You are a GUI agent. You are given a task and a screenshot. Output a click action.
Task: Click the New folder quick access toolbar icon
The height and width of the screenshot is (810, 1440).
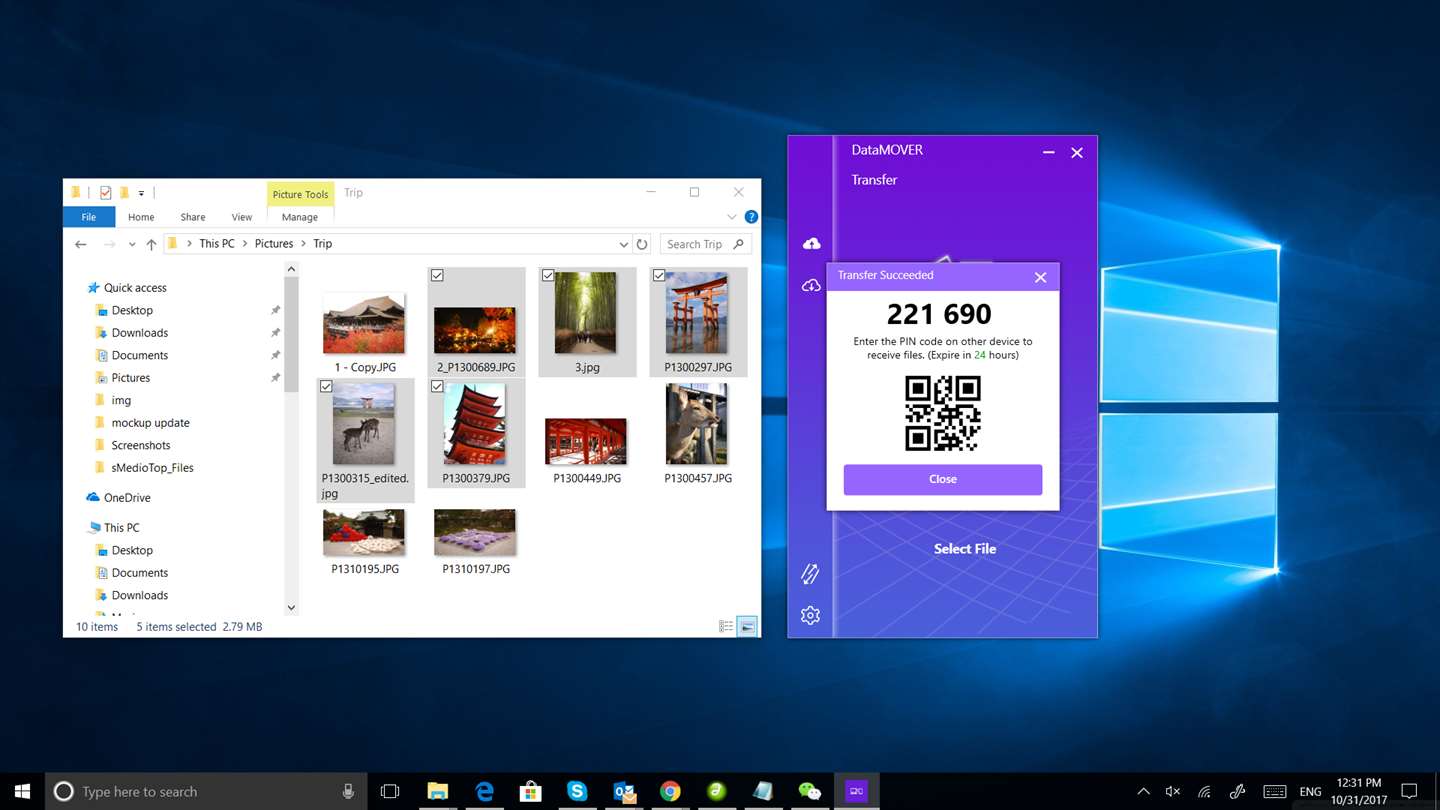[124, 193]
